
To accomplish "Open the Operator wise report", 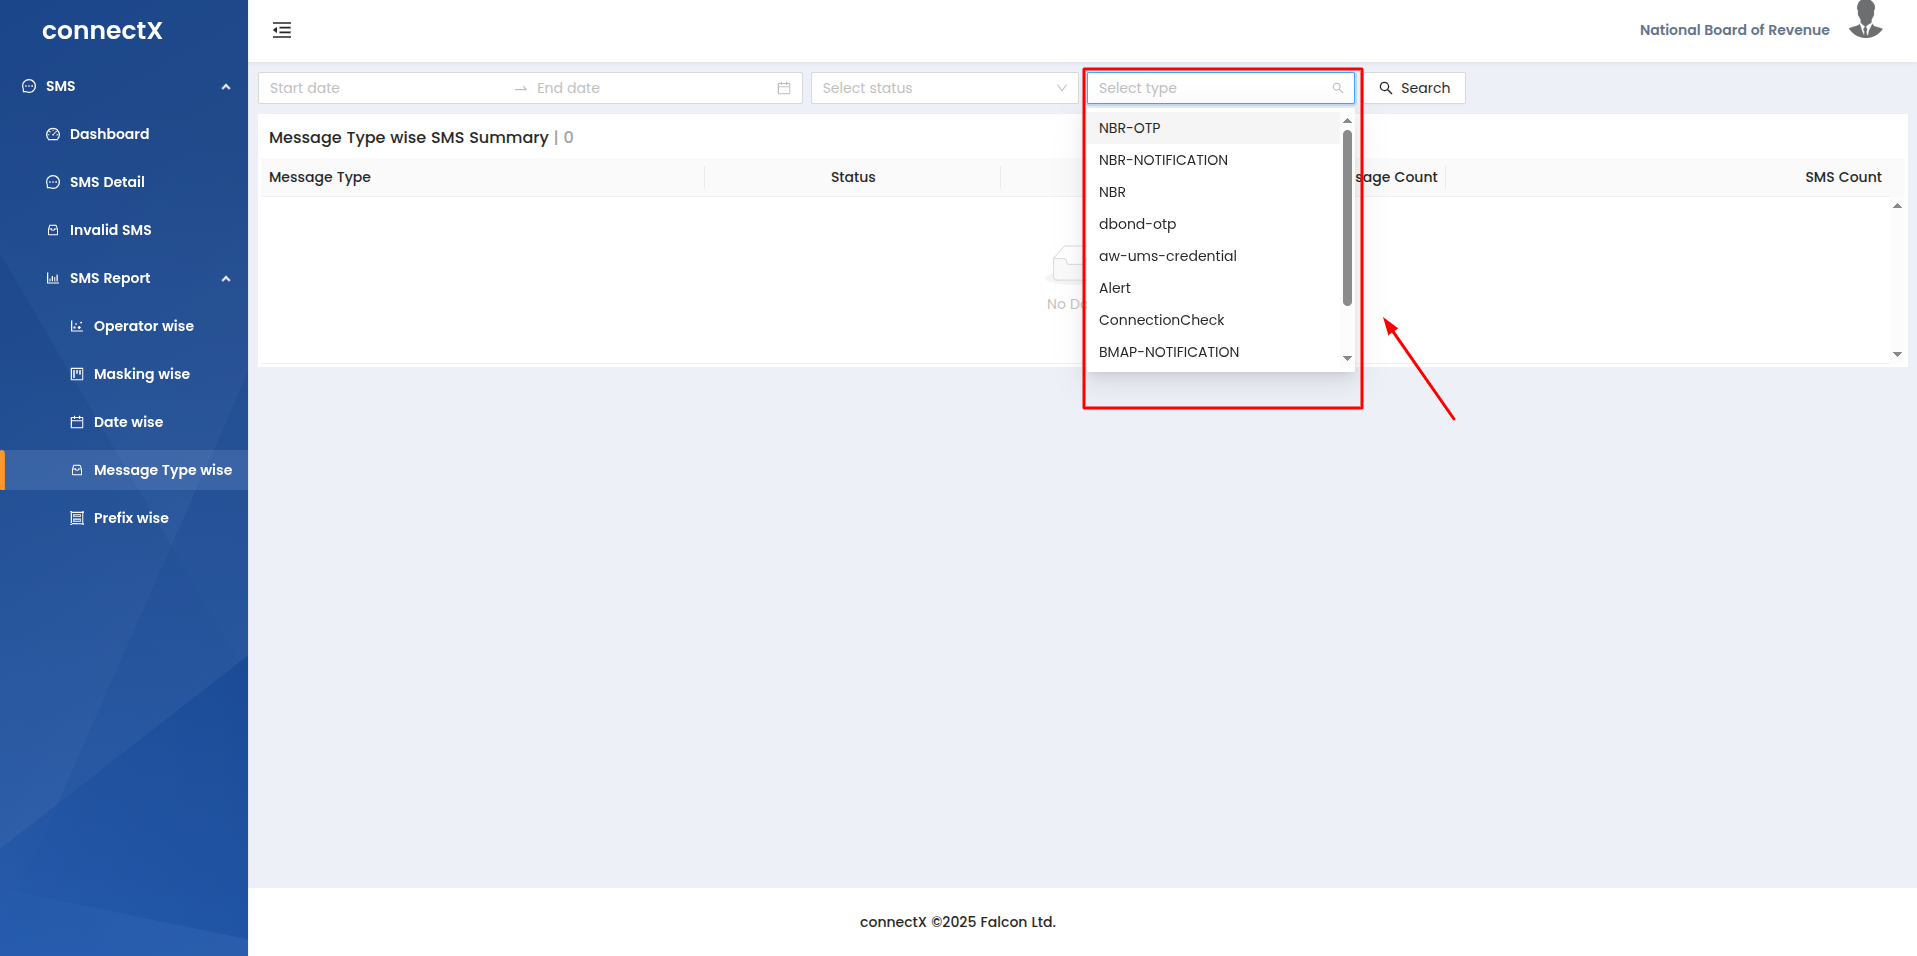I will pos(143,326).
